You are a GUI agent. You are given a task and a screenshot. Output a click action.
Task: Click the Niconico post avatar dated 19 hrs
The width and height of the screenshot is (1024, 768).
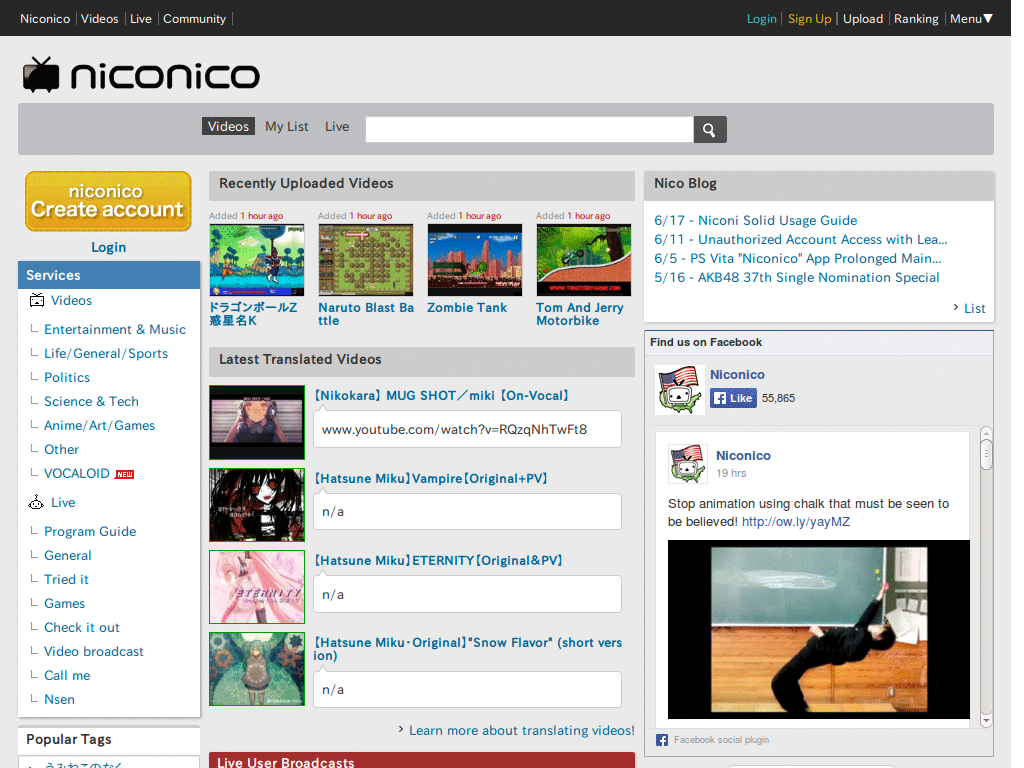tap(688, 463)
